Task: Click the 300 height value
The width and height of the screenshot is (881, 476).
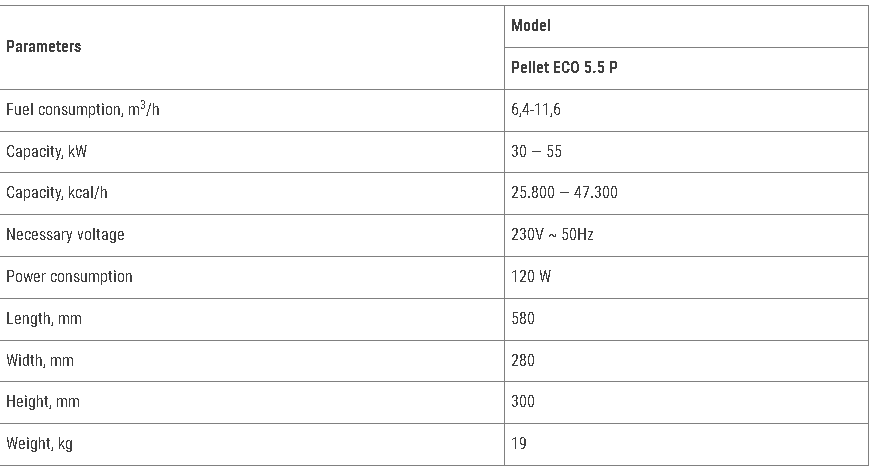Action: click(523, 401)
